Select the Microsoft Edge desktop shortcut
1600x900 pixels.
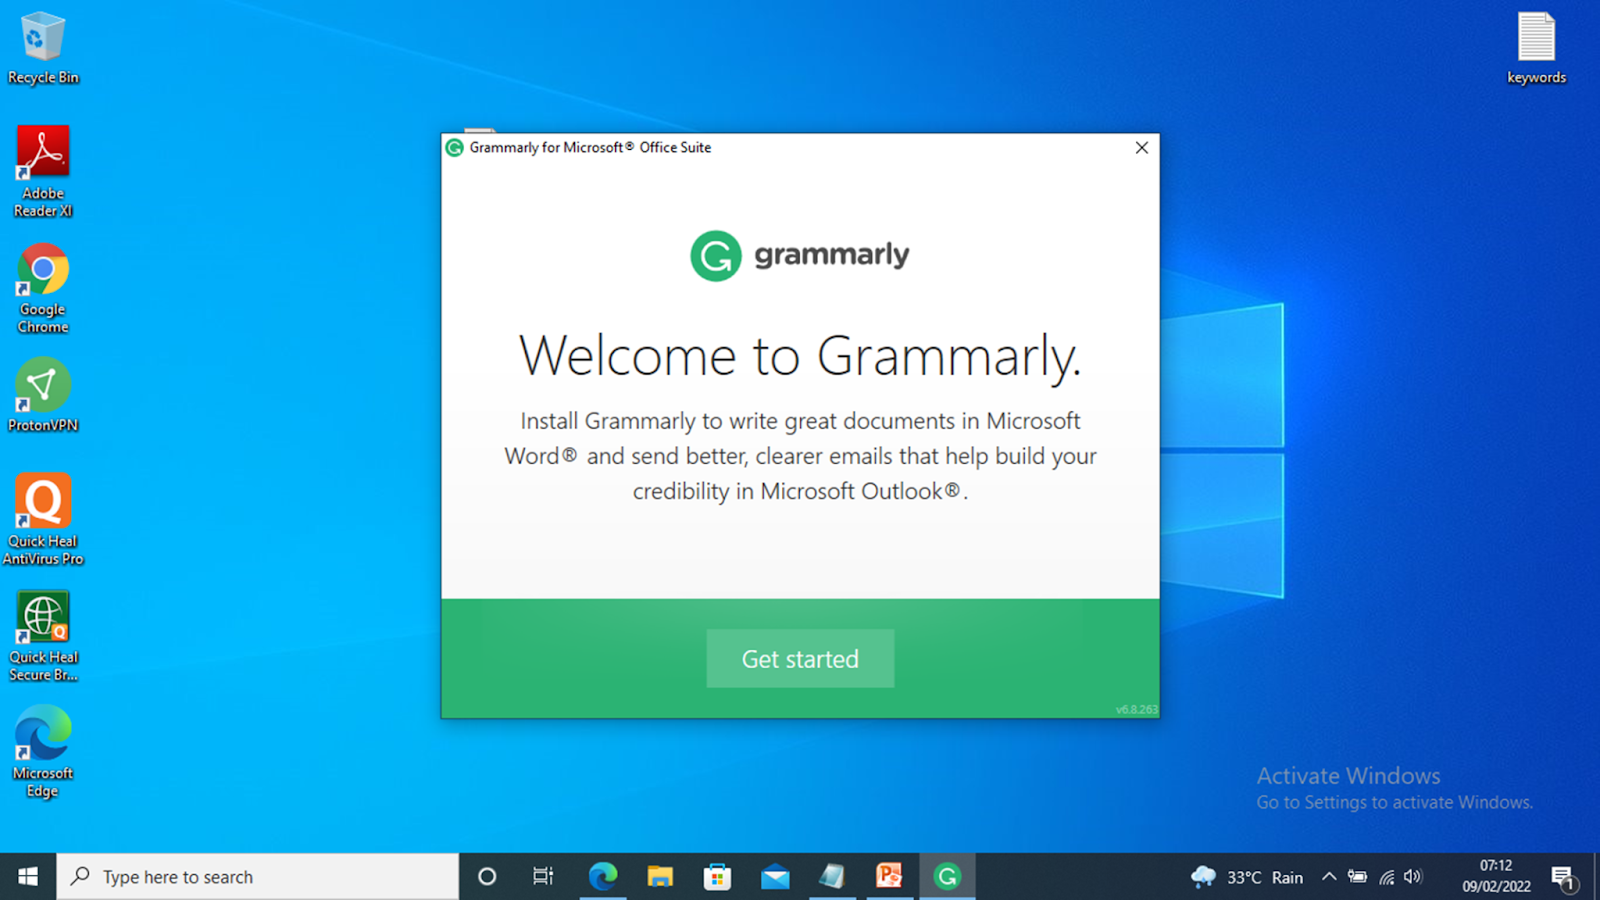[x=43, y=752]
